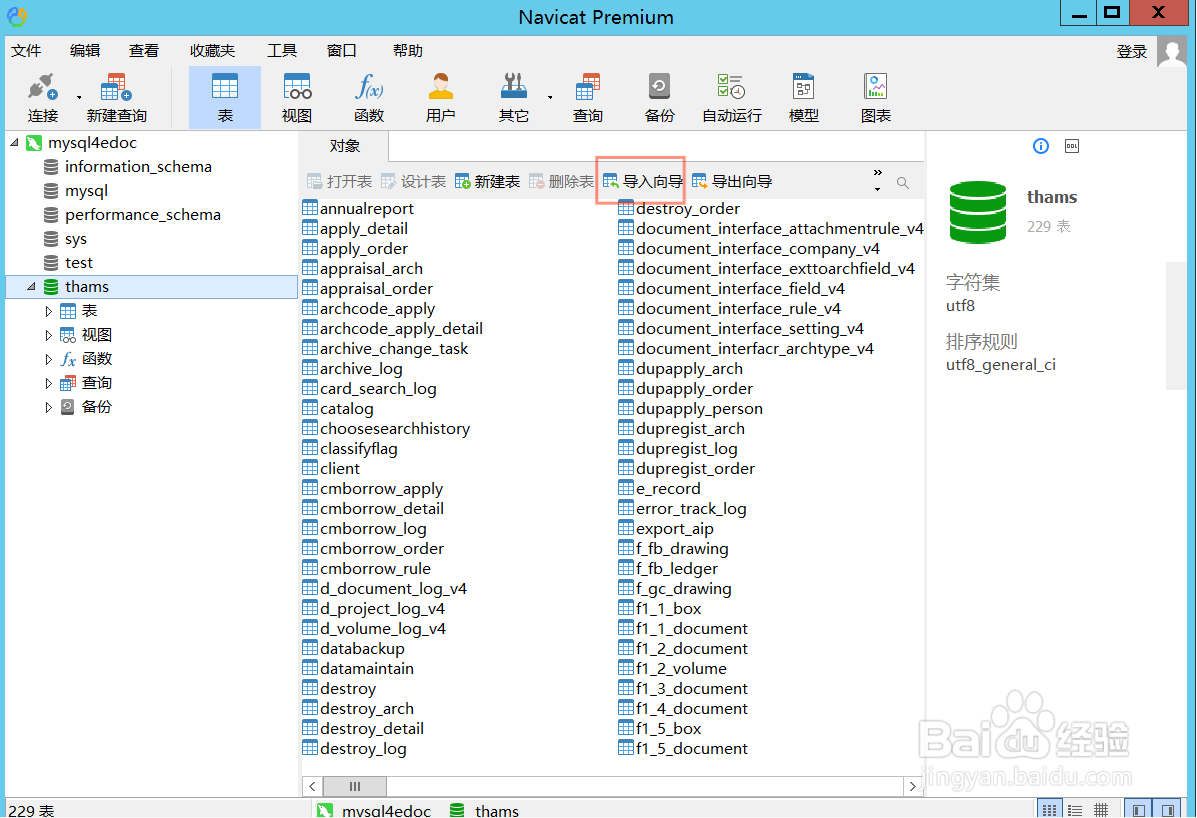Click the horizontal scrollbar right arrow
1197x818 pixels.
point(912,786)
